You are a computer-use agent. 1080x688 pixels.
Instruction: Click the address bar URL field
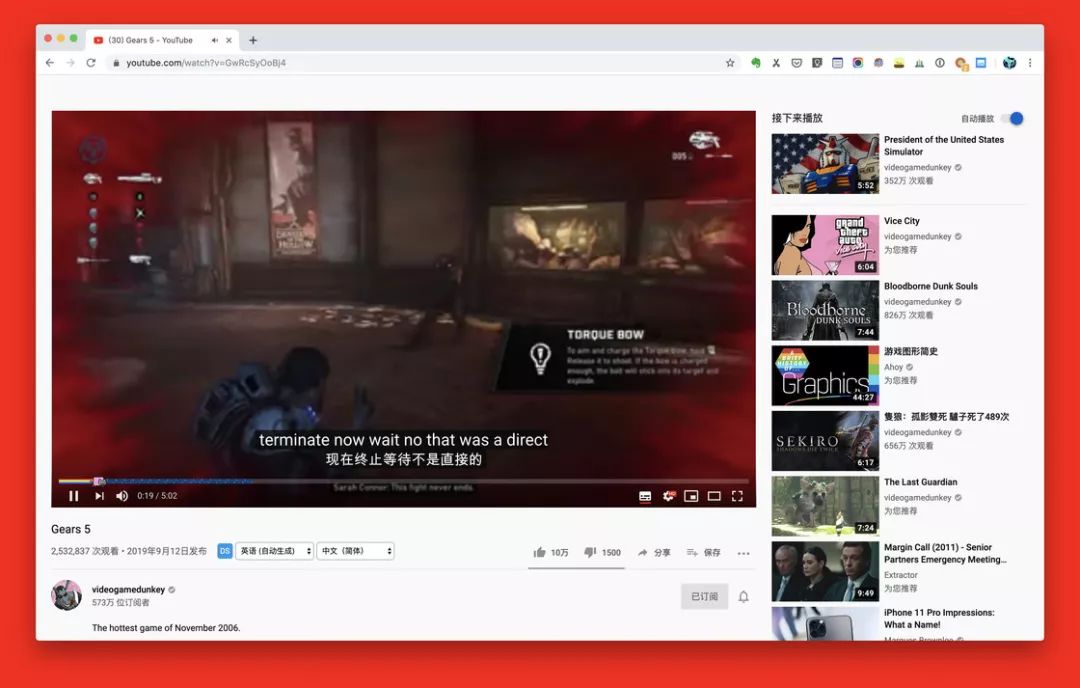pos(422,63)
